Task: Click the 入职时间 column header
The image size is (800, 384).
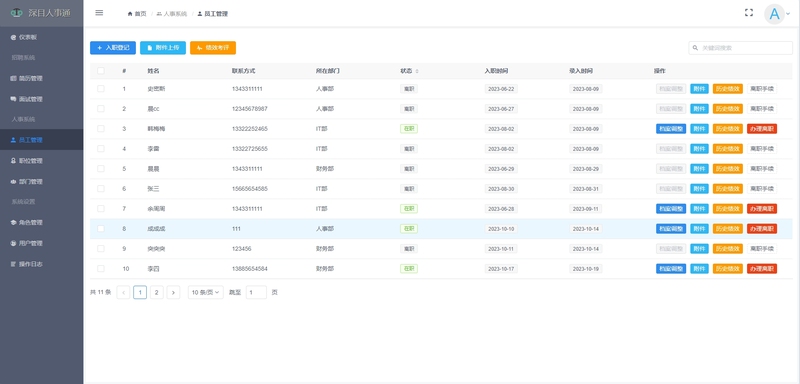Action: click(x=496, y=71)
